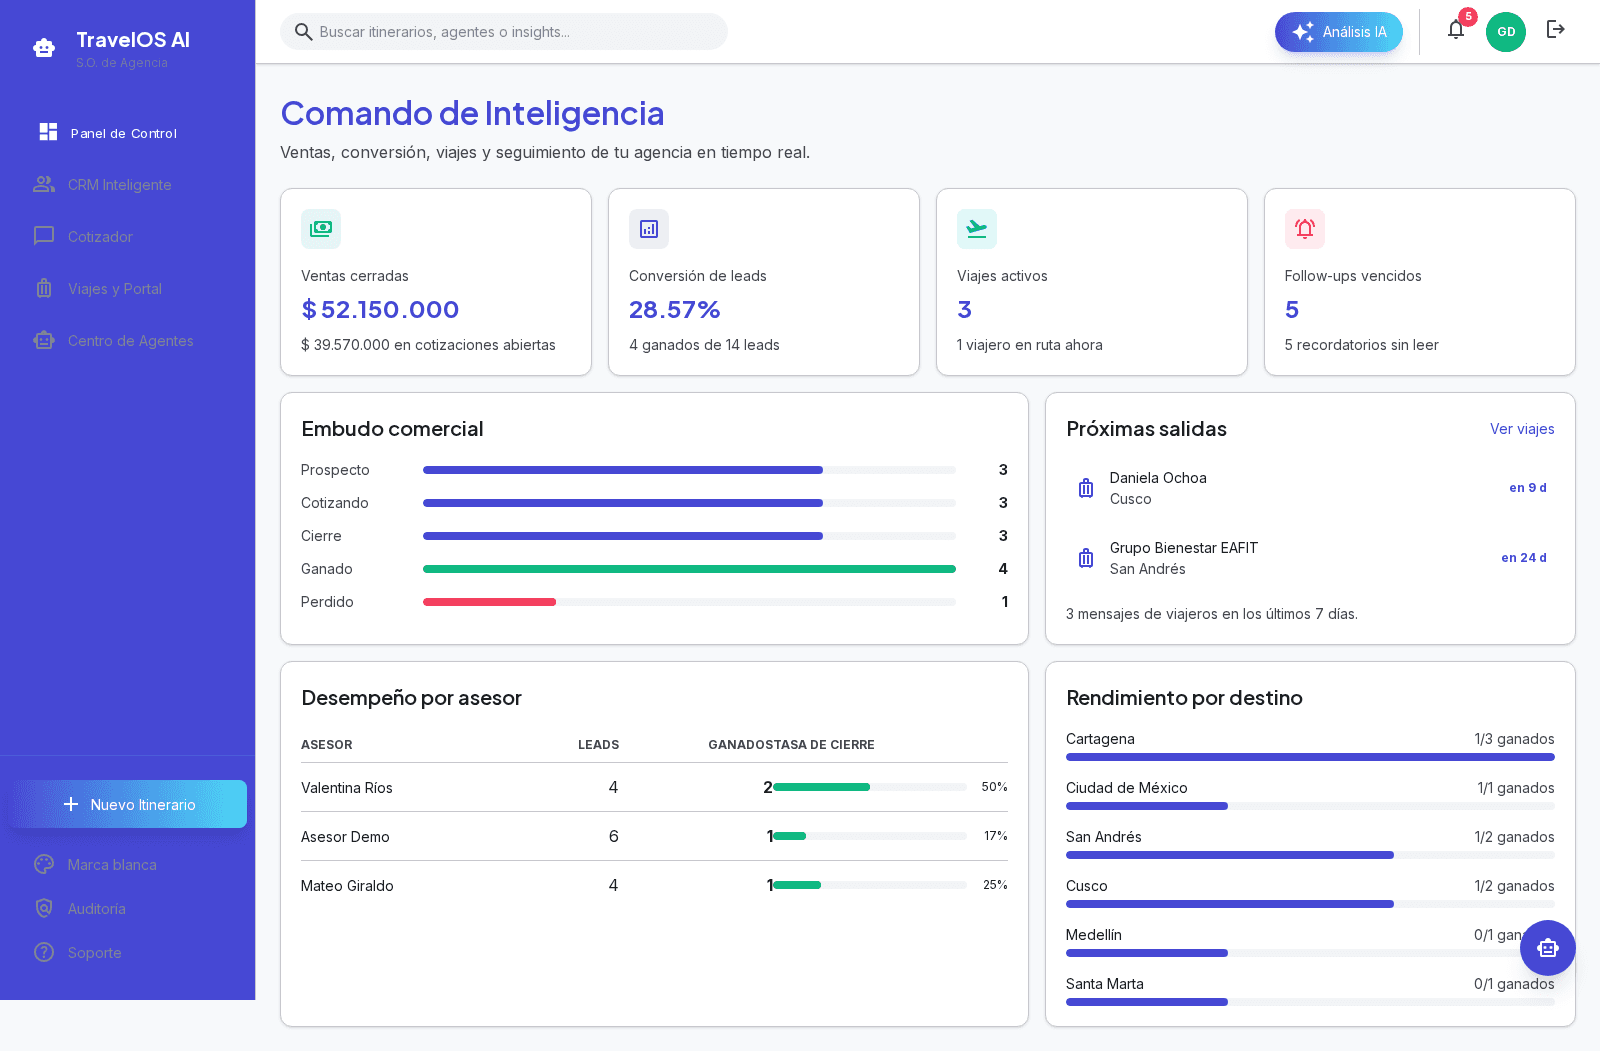Click the Cotizador chat bubble icon
This screenshot has width=1600, height=1051.
(x=44, y=236)
